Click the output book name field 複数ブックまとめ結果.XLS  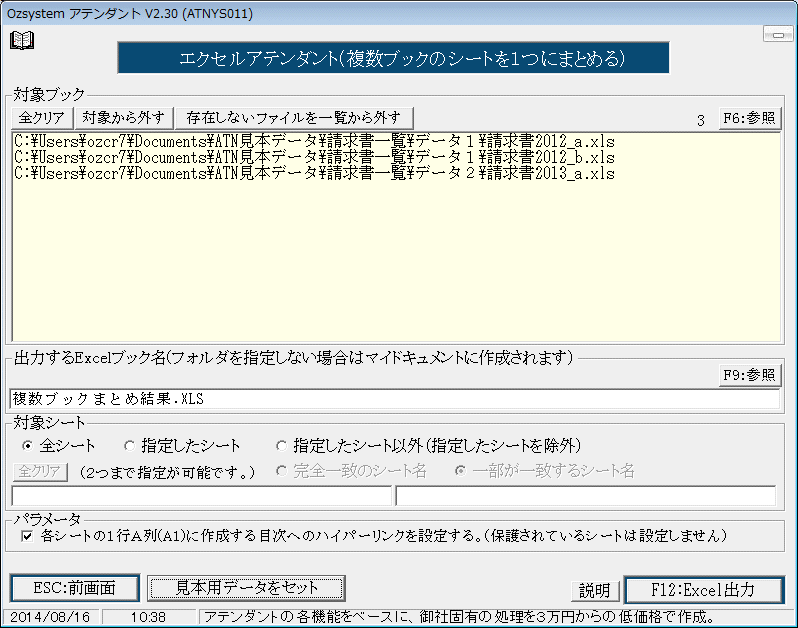tap(394, 399)
